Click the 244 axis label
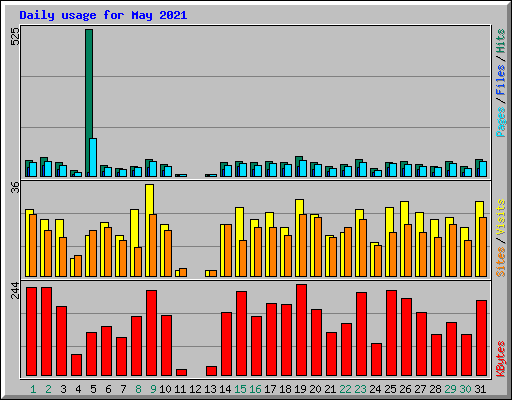The image size is (512, 400). click(x=15, y=290)
